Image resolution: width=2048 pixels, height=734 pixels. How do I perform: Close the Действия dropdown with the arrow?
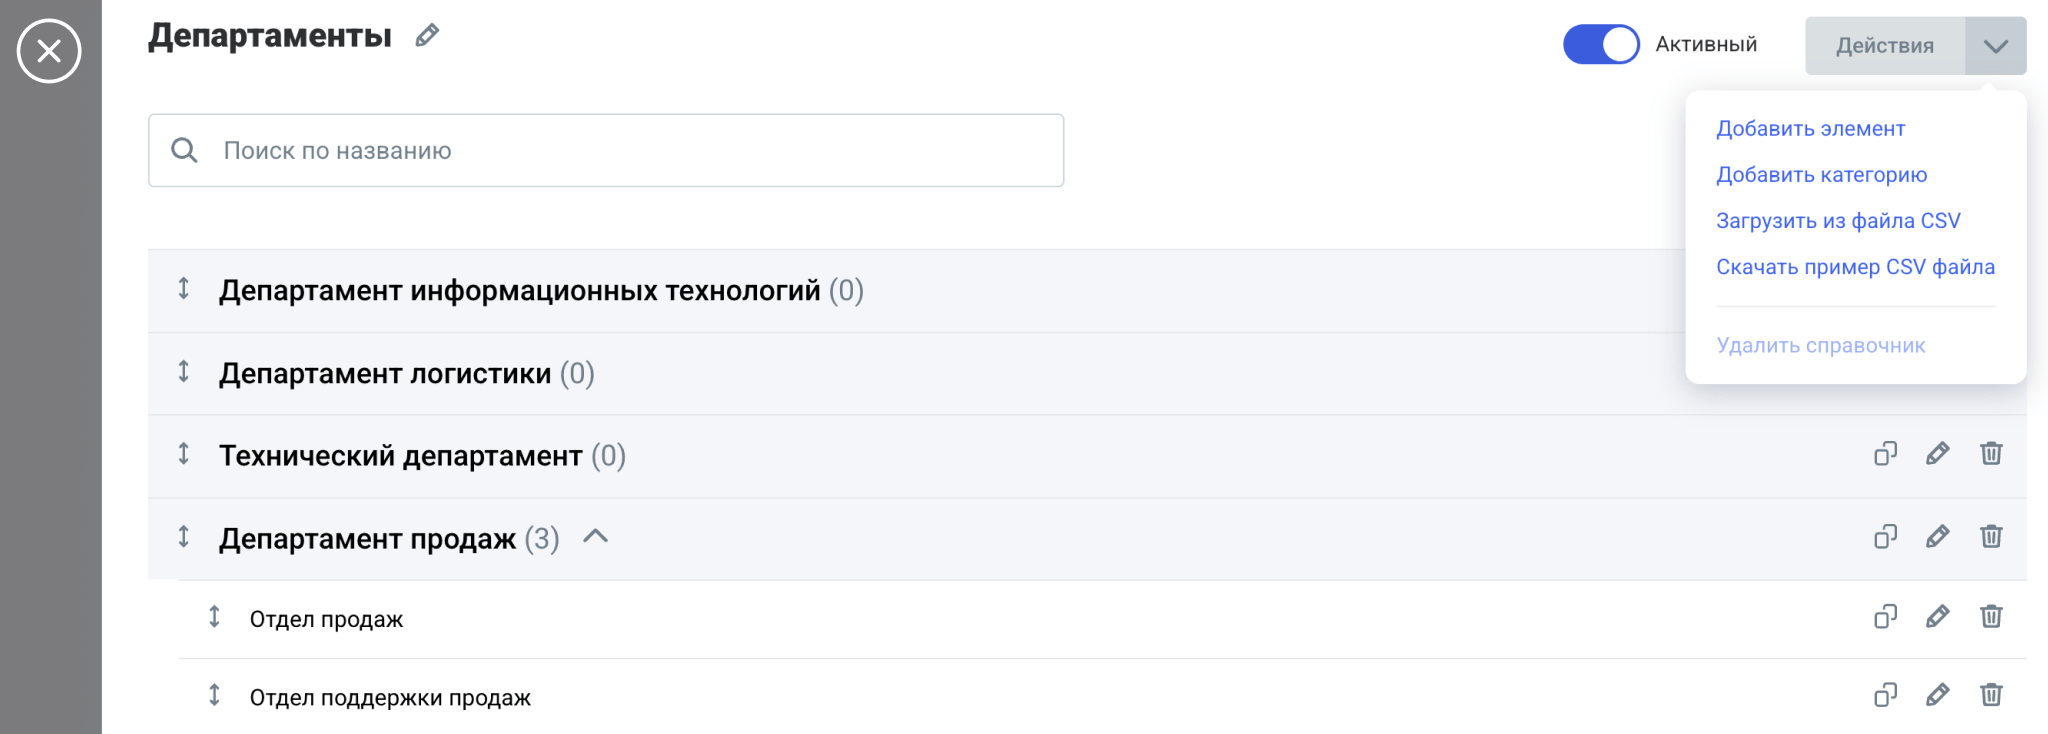coord(1995,46)
